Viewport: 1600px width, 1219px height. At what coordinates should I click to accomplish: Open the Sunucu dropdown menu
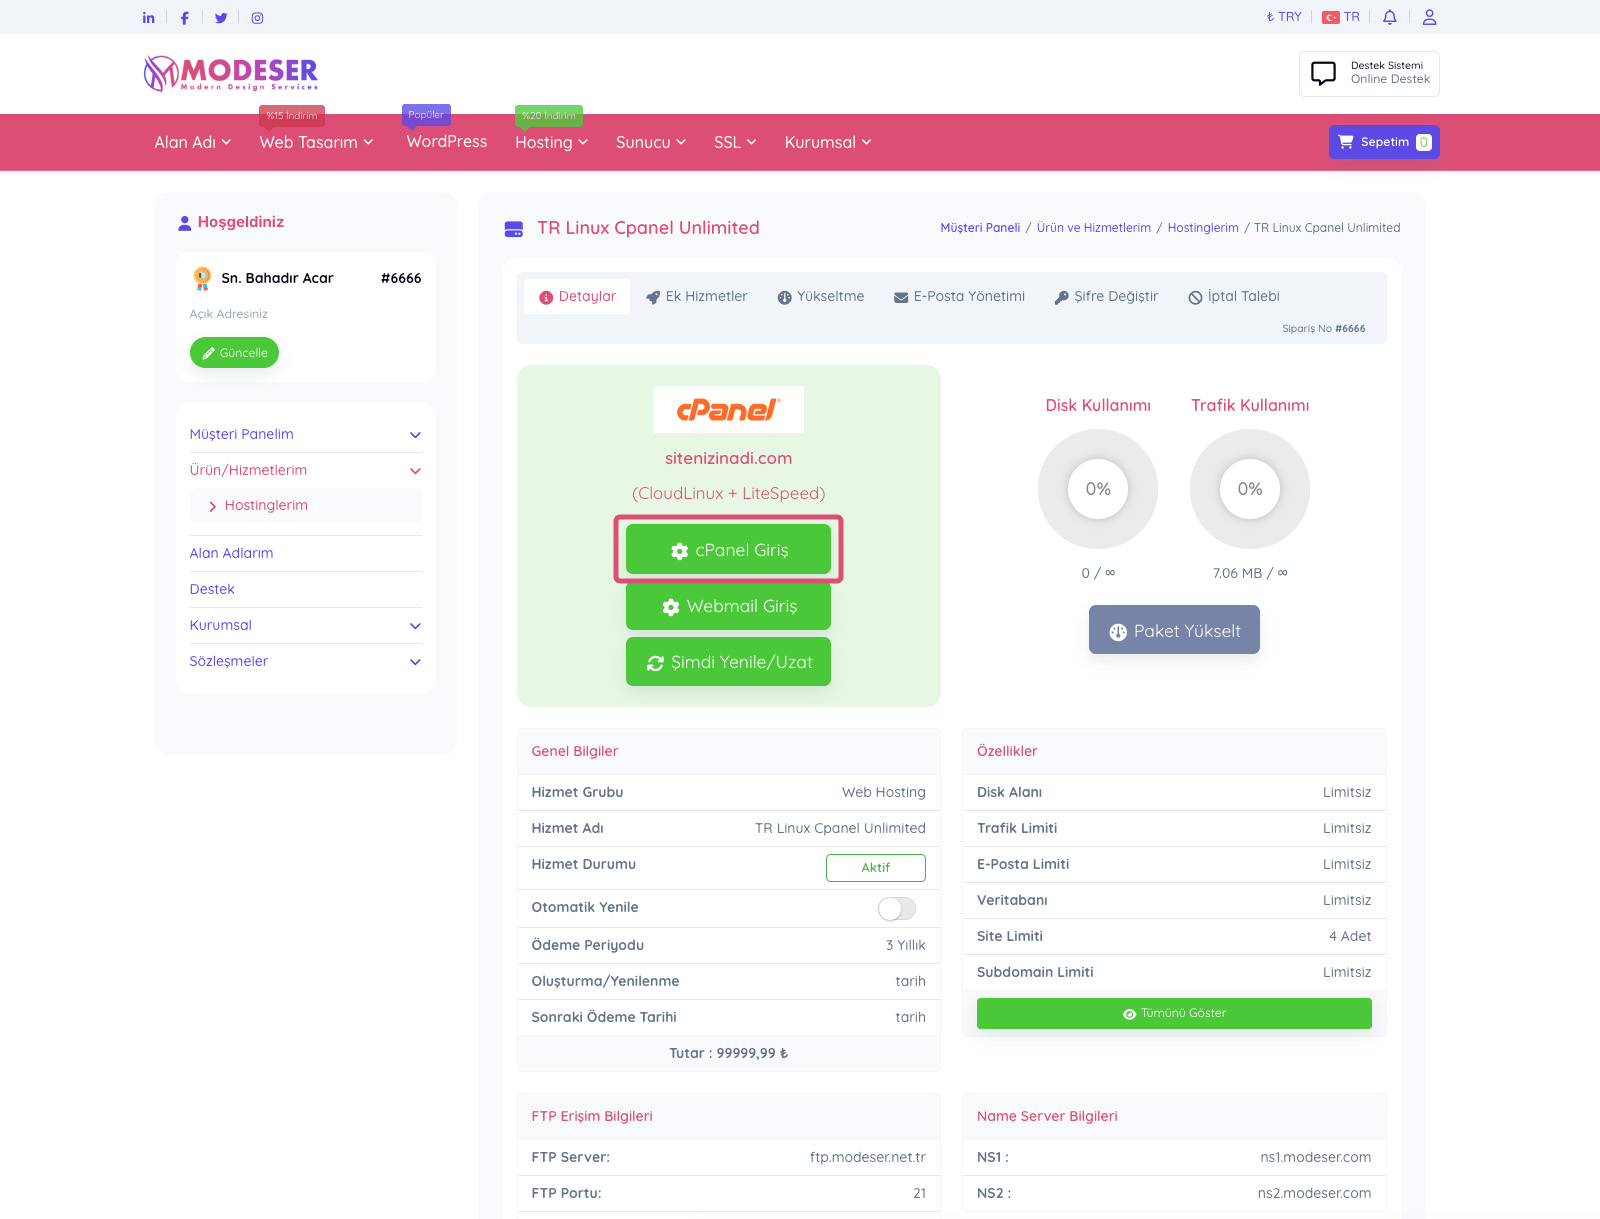(651, 142)
